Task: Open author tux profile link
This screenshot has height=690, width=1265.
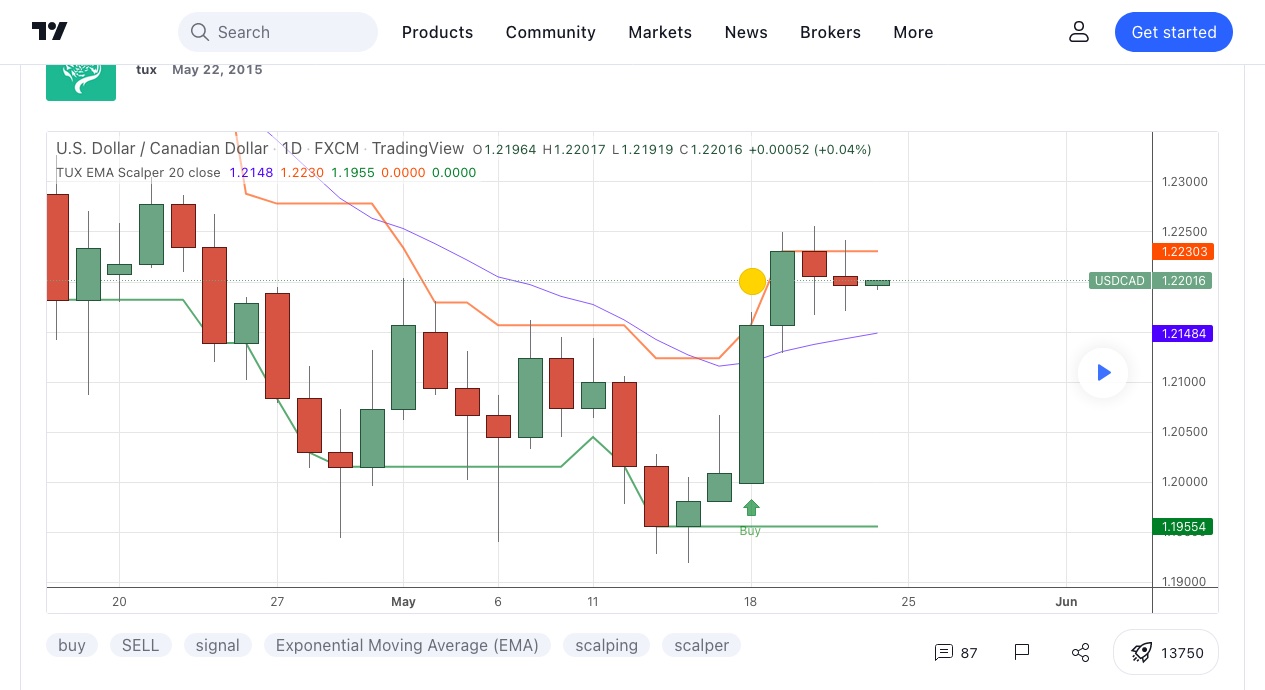Action: click(x=146, y=70)
